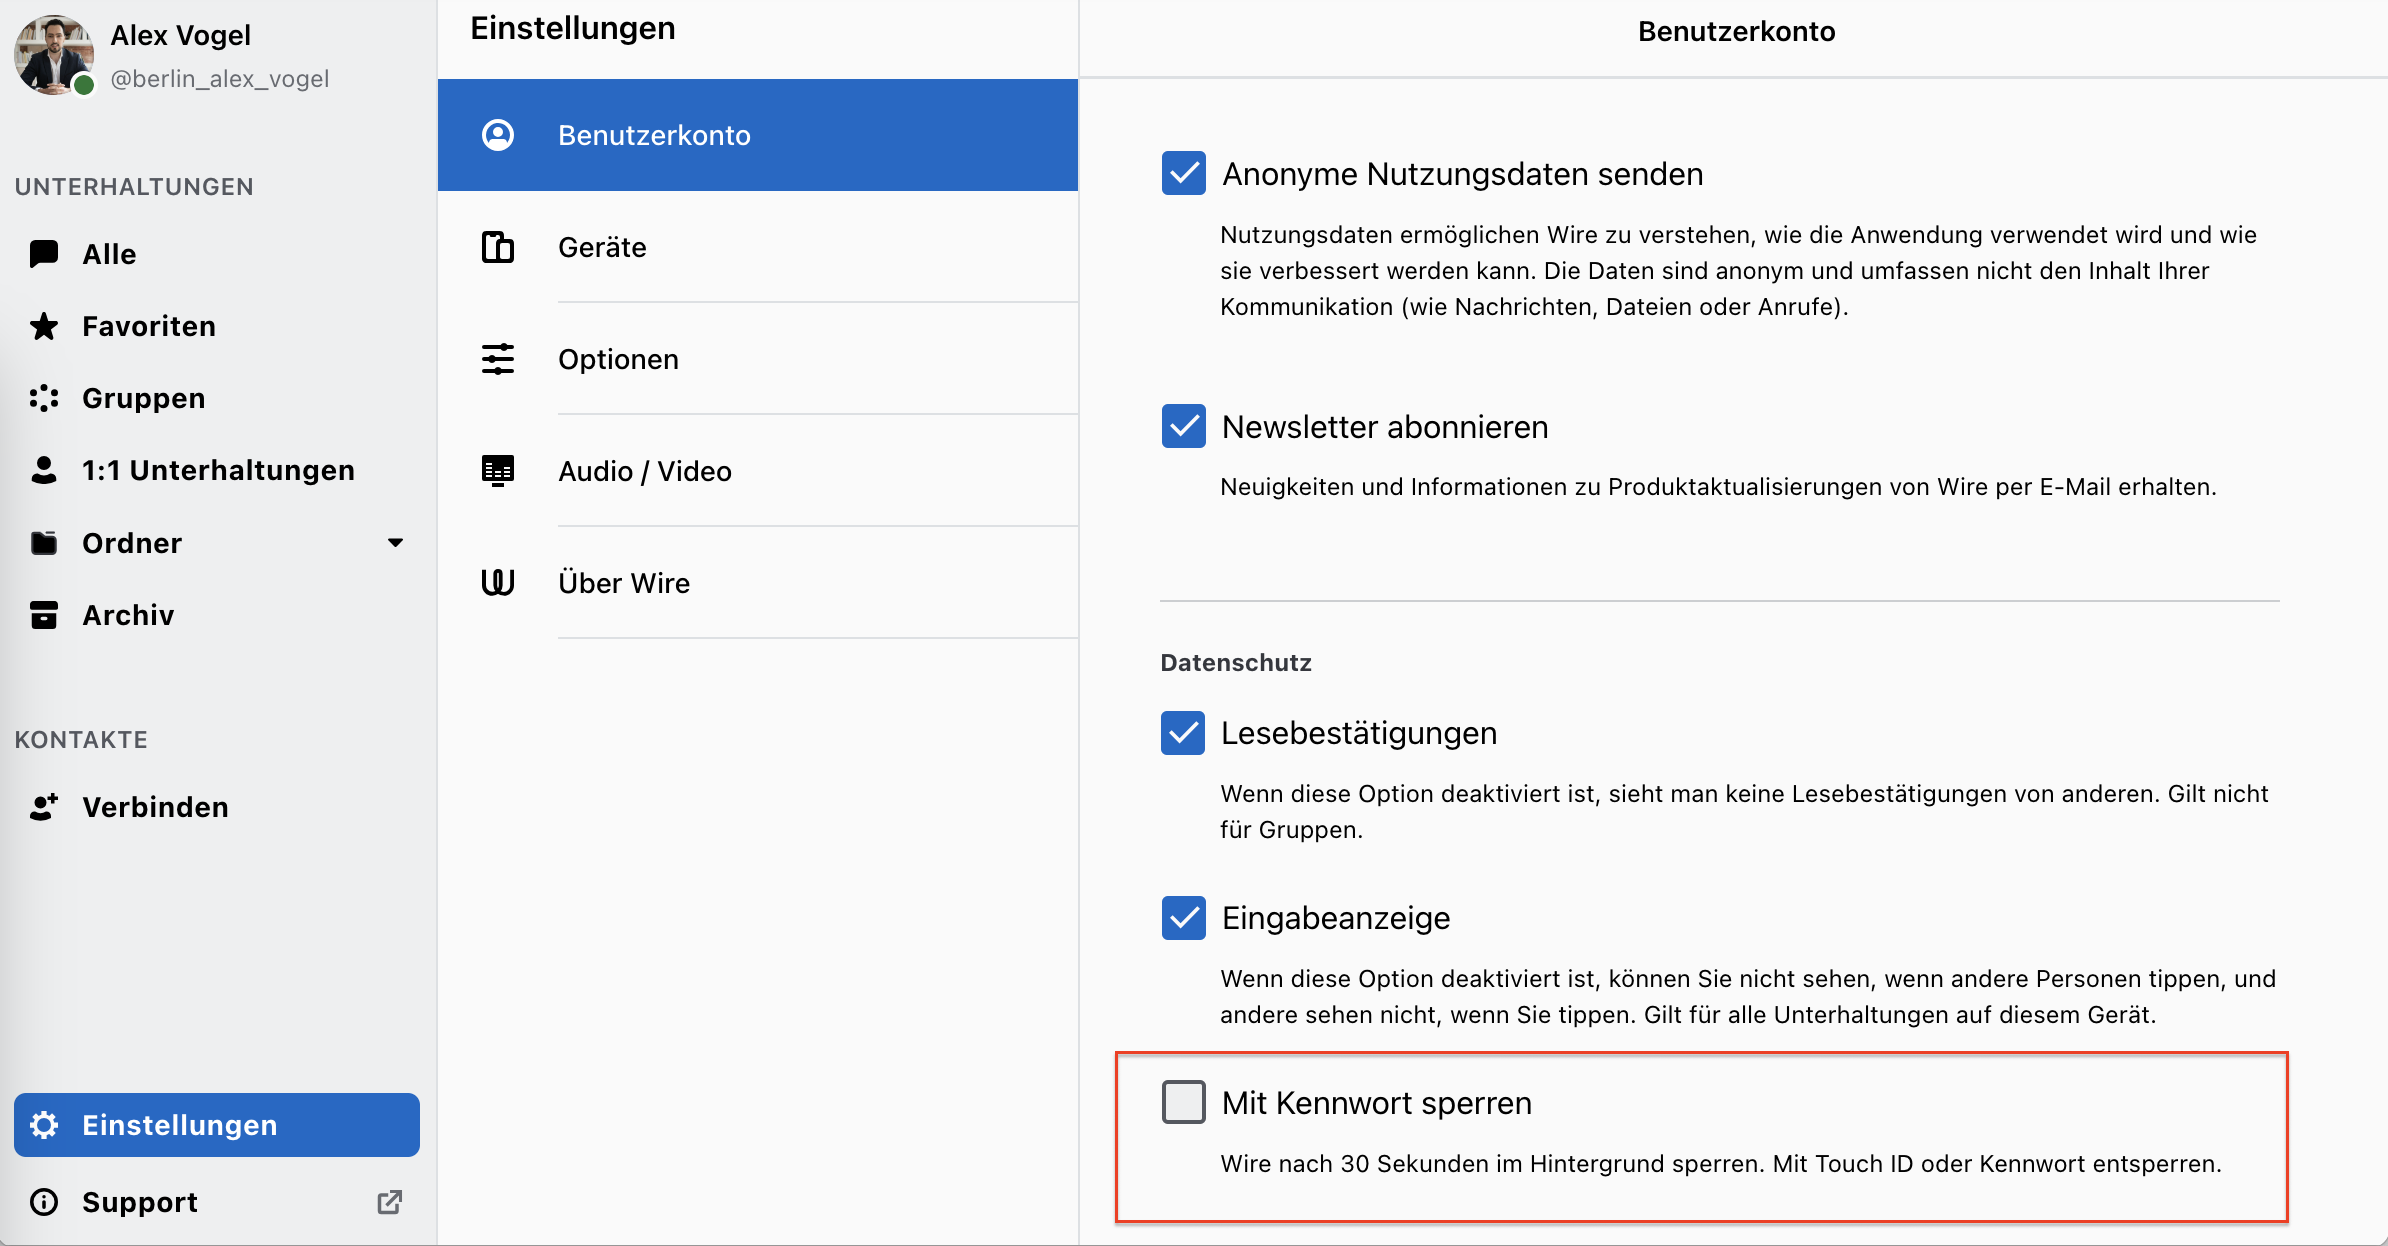Click the Geräte devices icon
2388x1246 pixels.
[498, 247]
